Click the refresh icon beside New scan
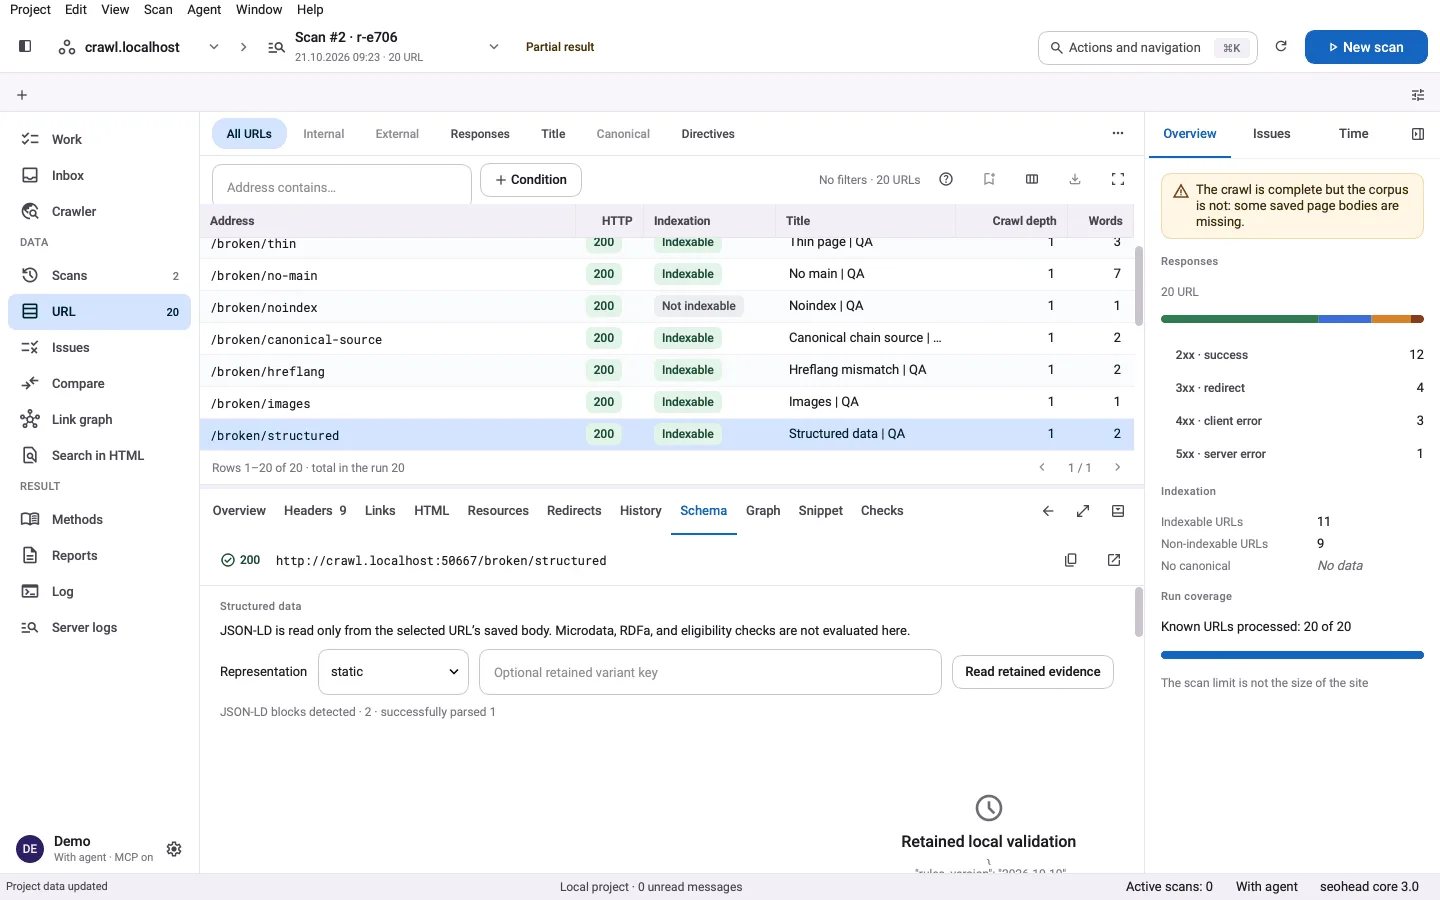Image resolution: width=1440 pixels, height=900 pixels. click(x=1281, y=46)
